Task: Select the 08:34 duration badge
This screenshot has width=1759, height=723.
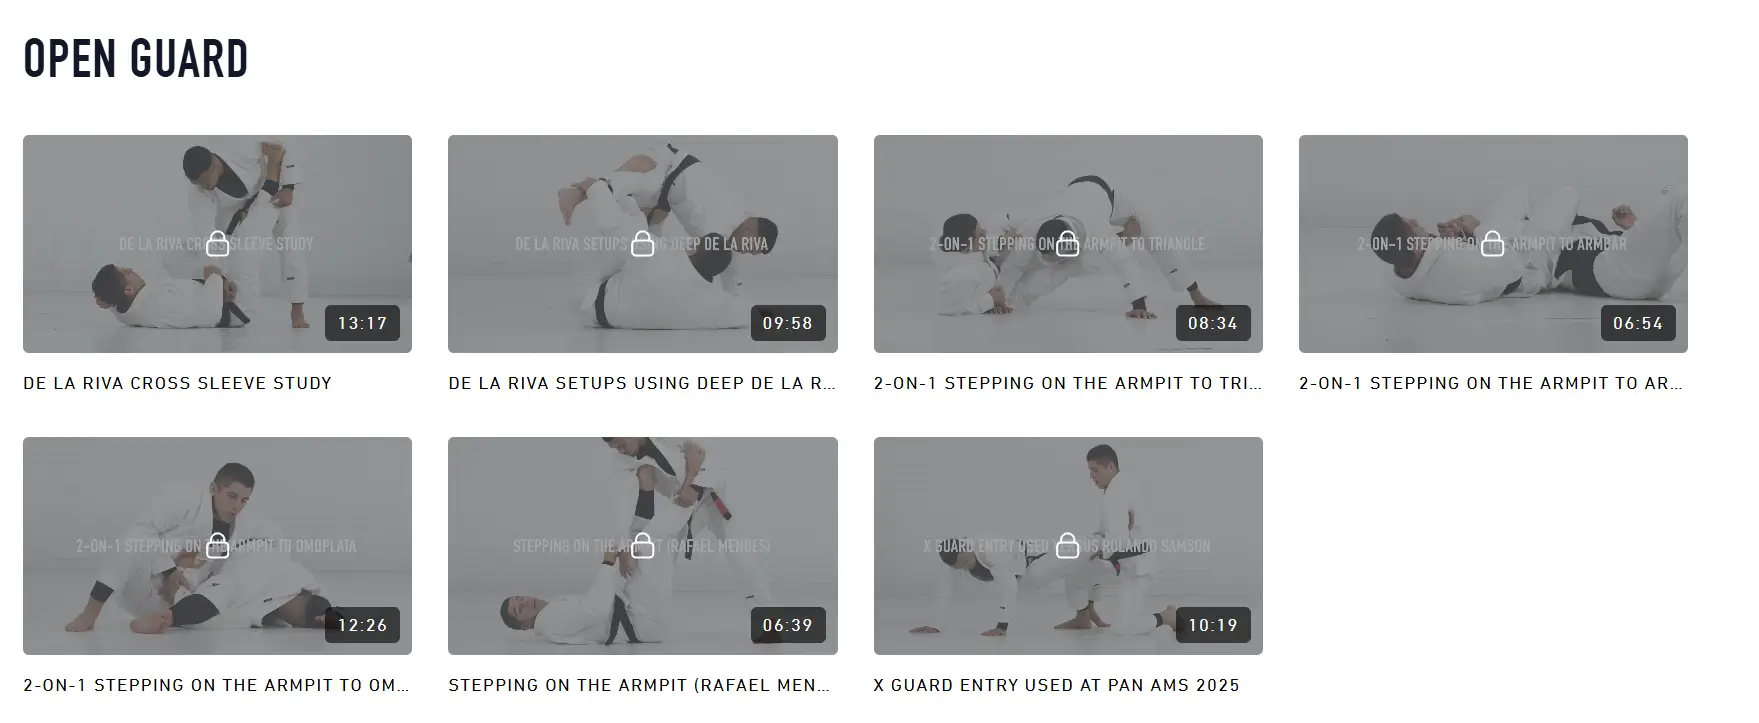Action: pyautogui.click(x=1213, y=323)
